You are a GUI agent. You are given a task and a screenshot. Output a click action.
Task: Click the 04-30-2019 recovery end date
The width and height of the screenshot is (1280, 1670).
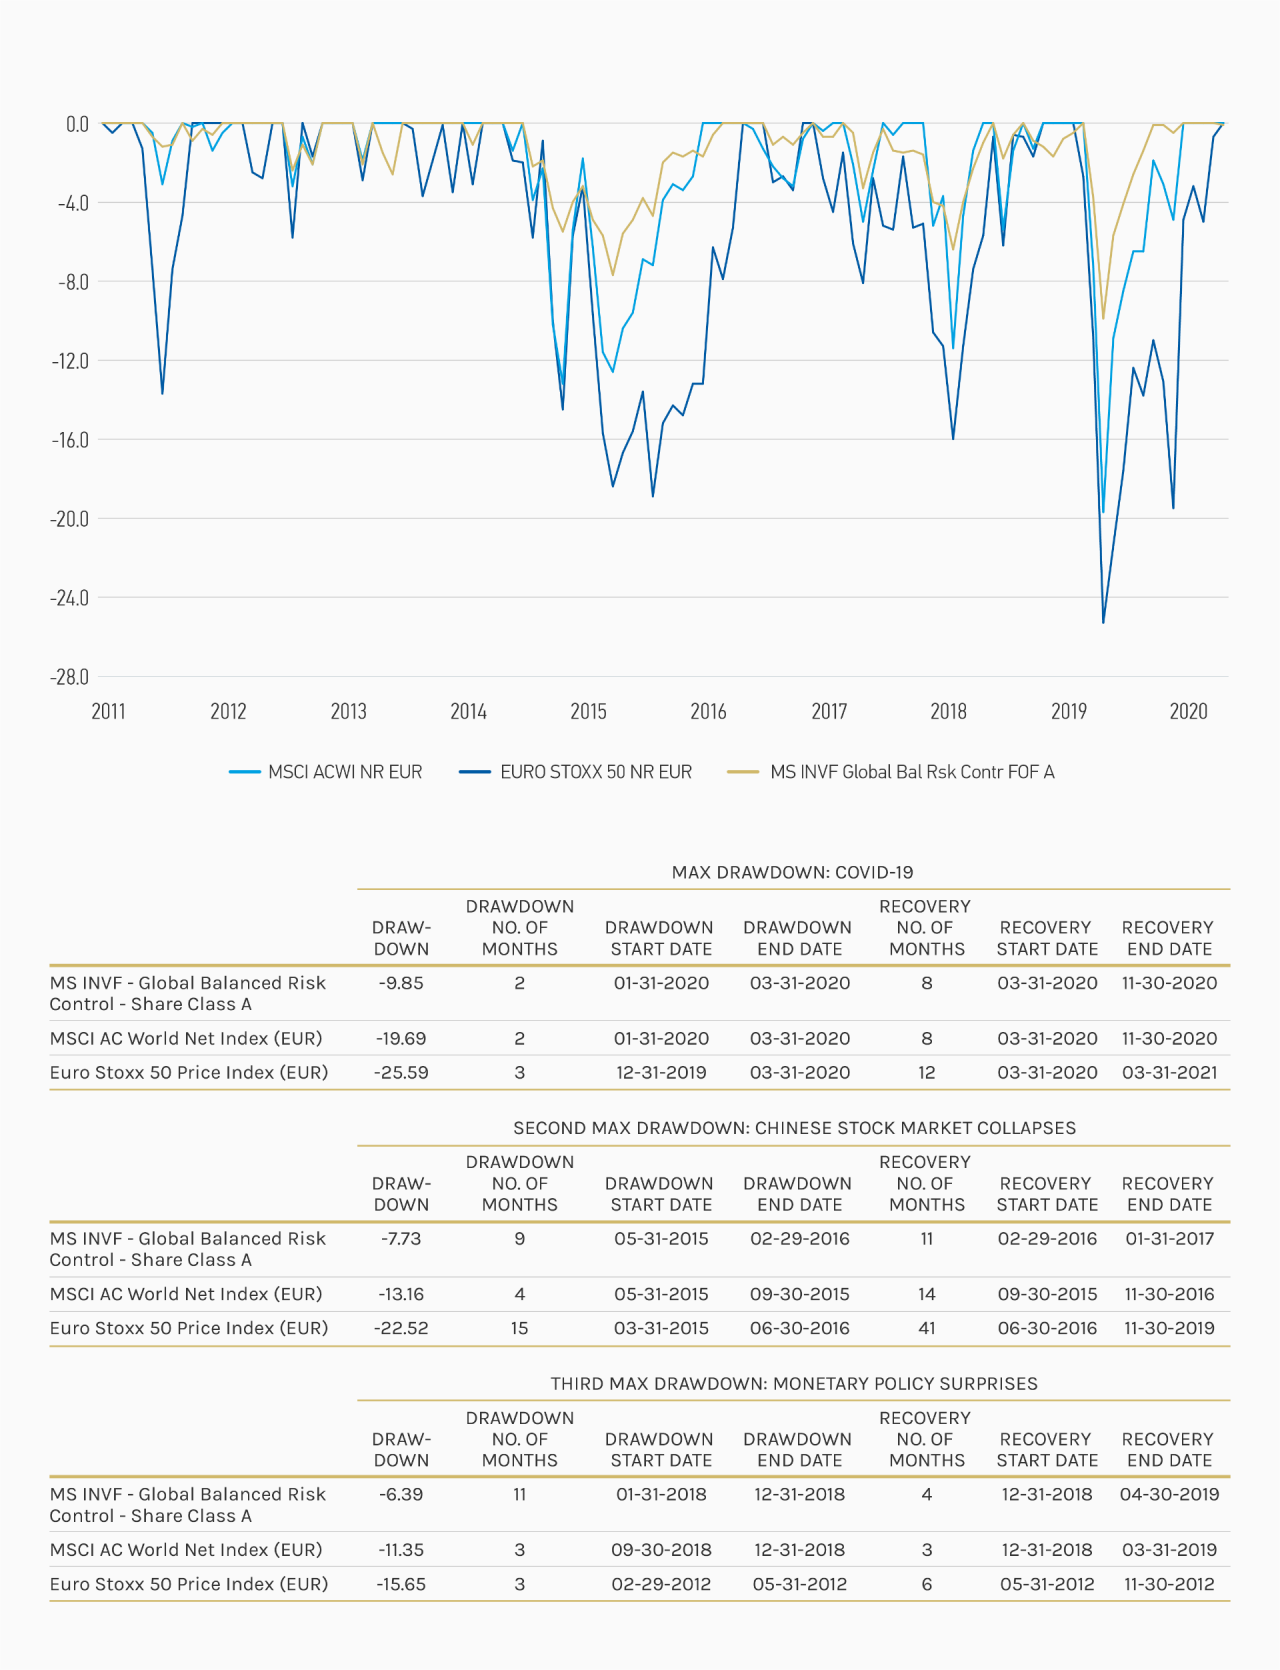point(1169,1494)
